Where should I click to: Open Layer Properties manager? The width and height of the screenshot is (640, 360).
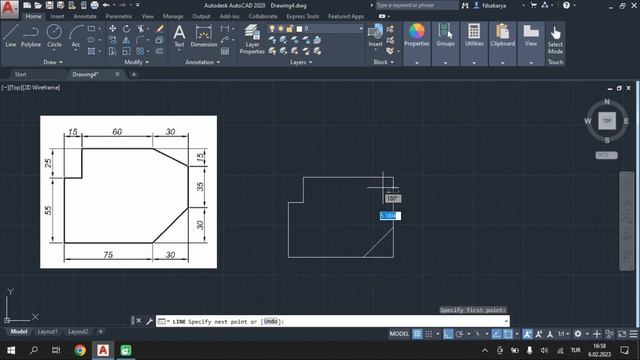(252, 39)
